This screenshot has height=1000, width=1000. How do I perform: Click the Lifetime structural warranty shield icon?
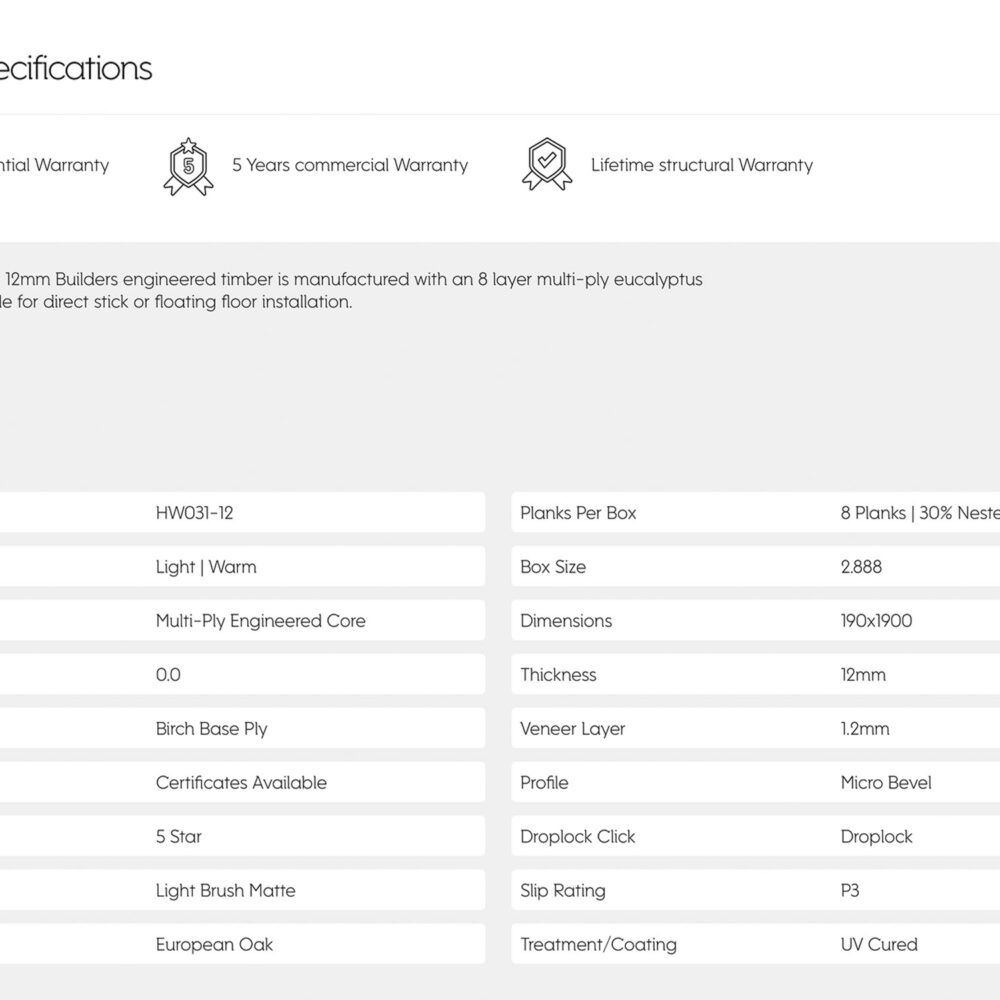[547, 165]
